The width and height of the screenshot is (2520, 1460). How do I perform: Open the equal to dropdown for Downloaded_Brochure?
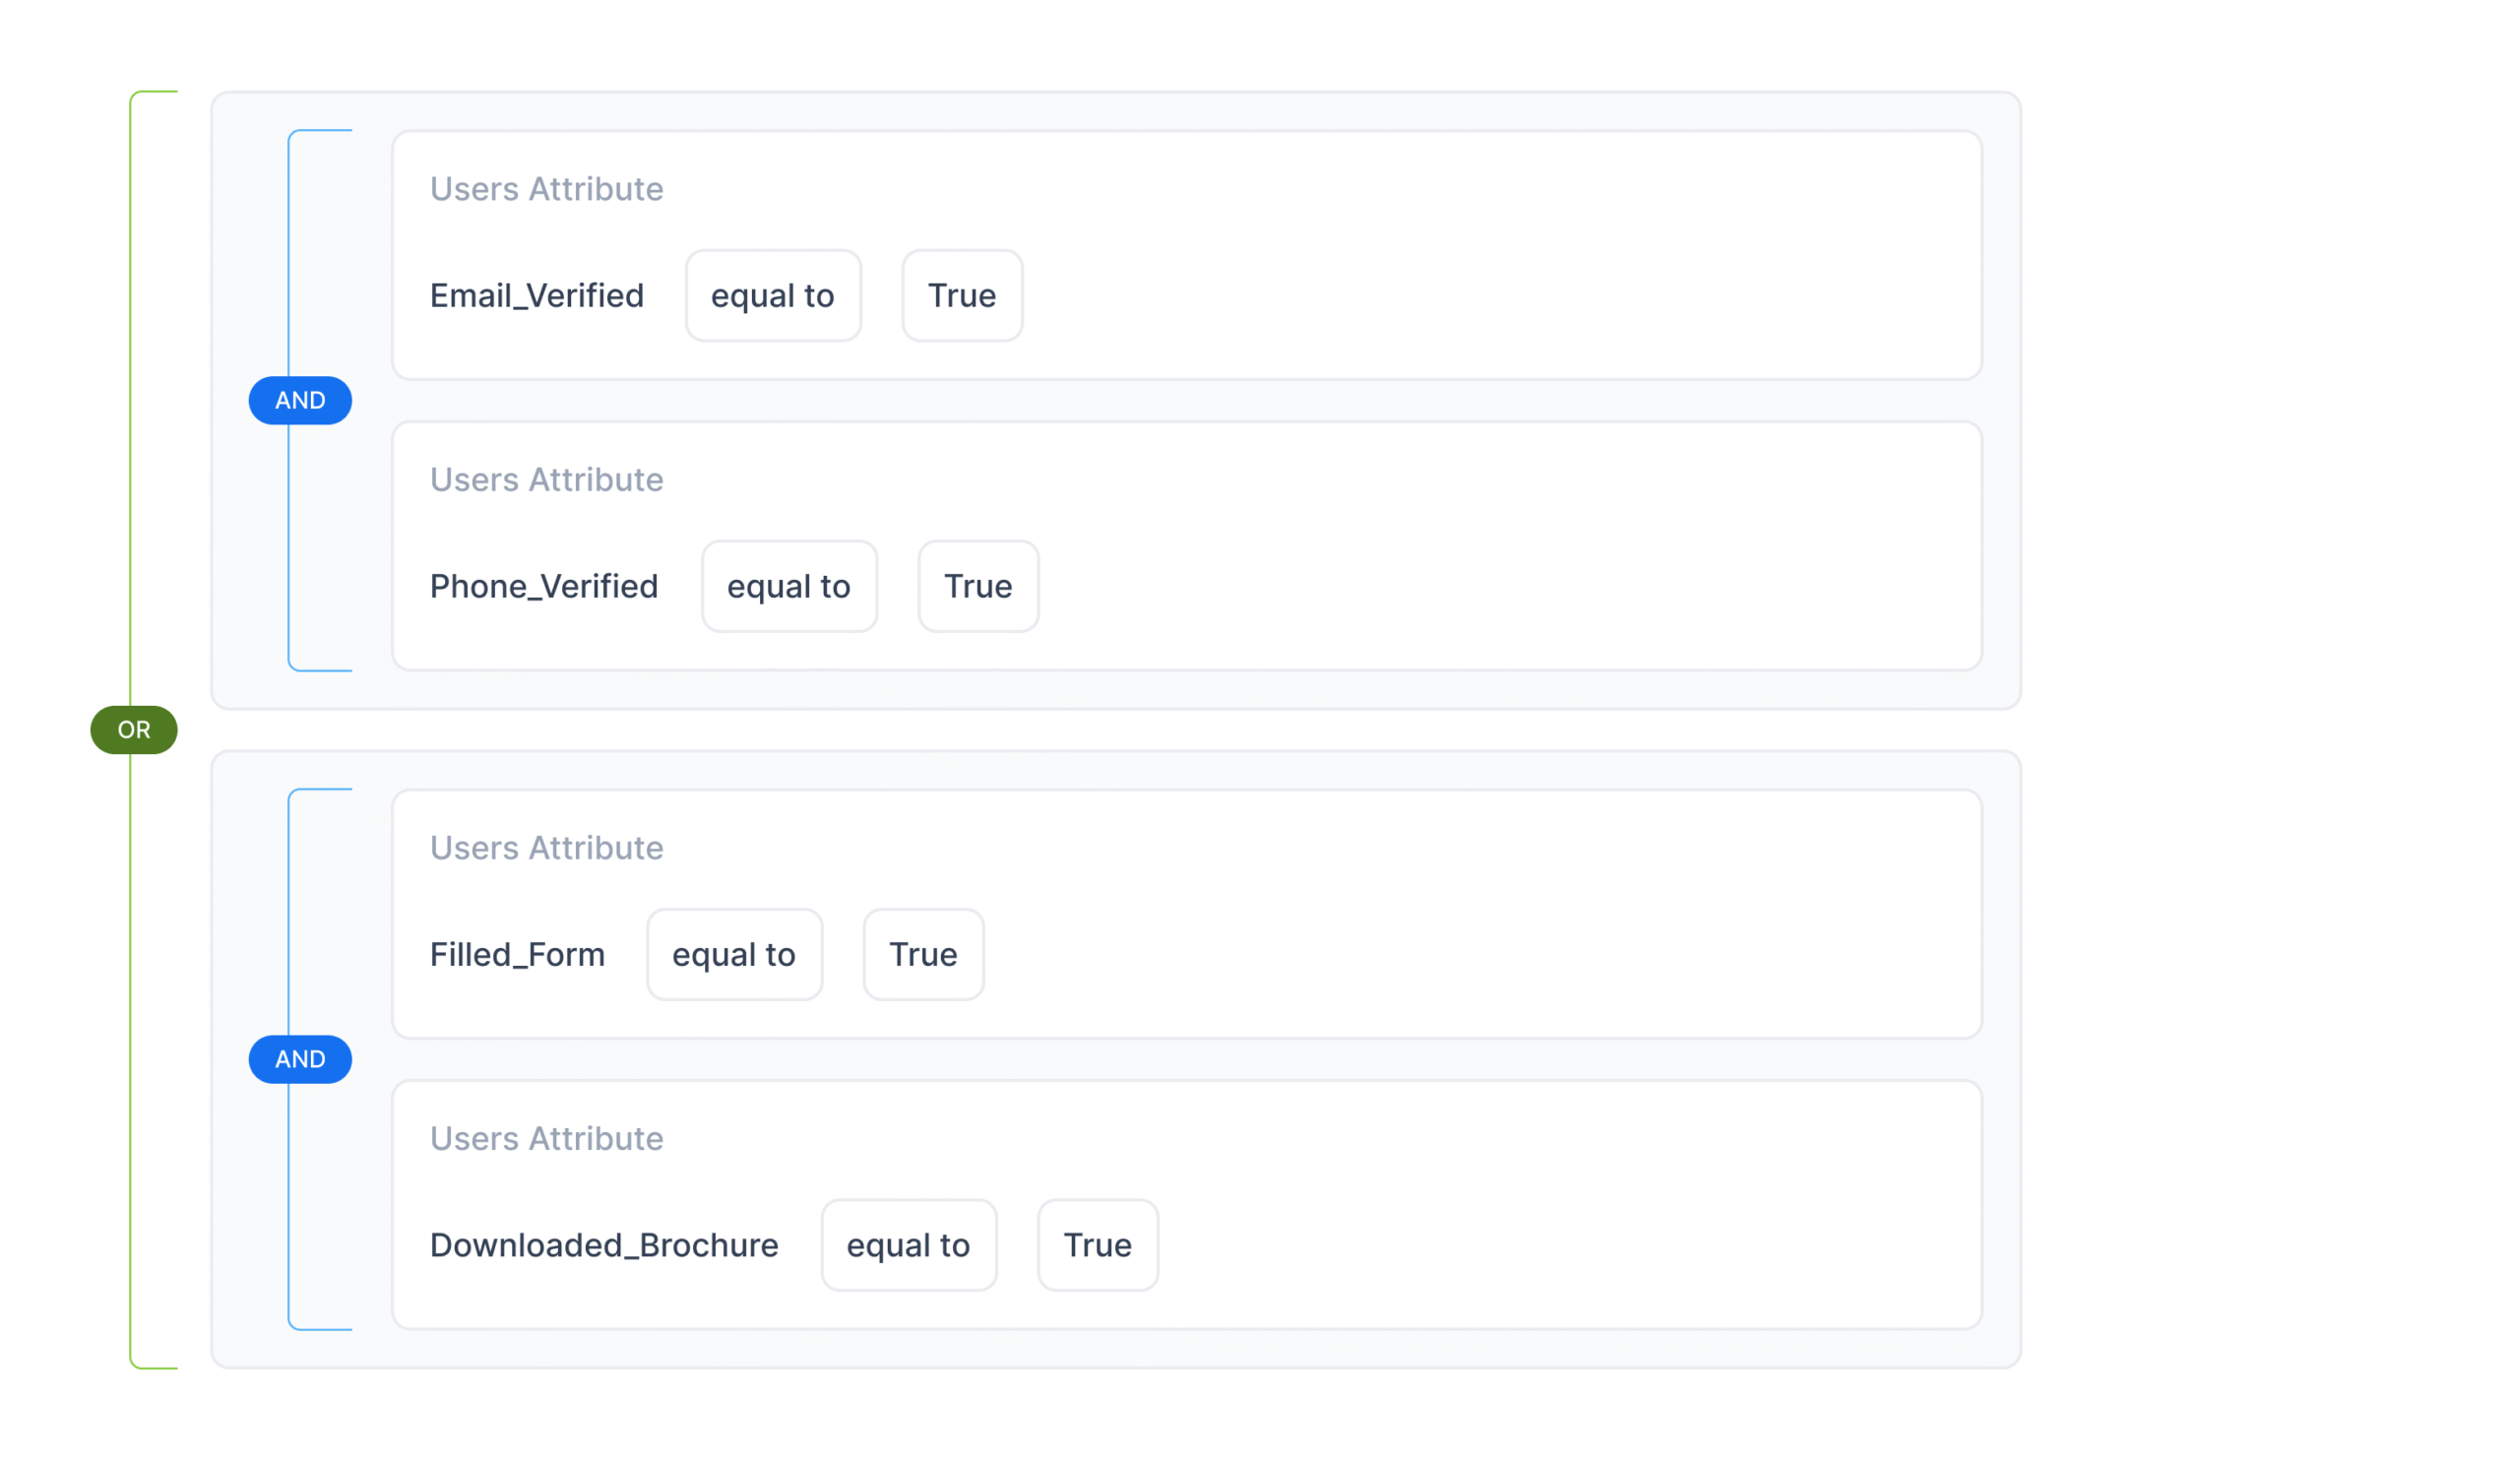(908, 1246)
